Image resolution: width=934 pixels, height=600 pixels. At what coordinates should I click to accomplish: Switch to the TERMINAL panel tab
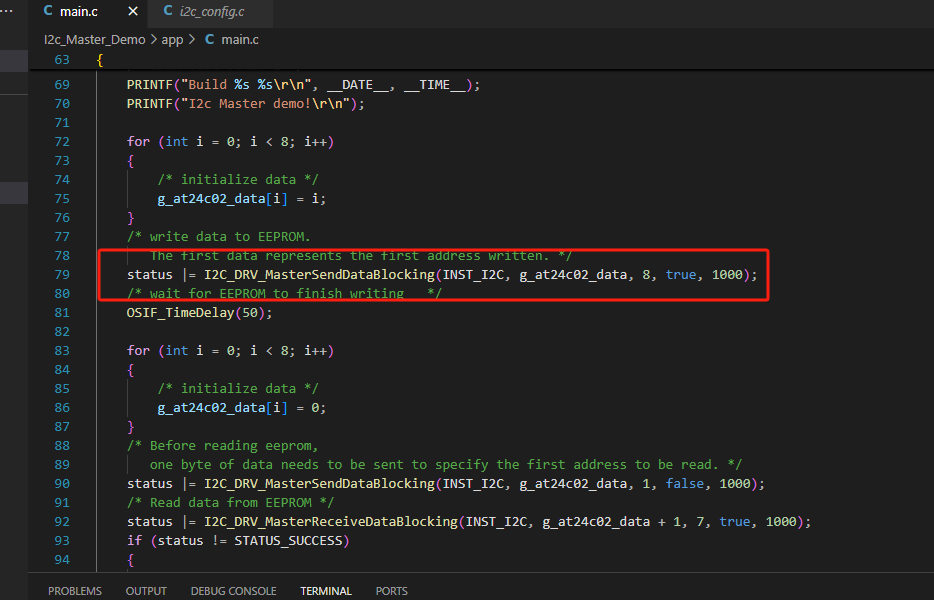click(x=326, y=590)
